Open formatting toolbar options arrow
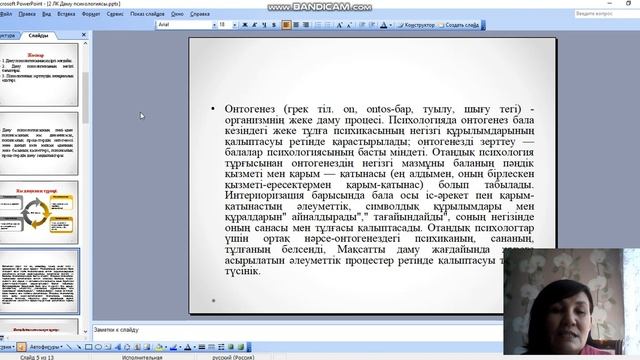Screen dimensions: 640x360 (x=483, y=25)
